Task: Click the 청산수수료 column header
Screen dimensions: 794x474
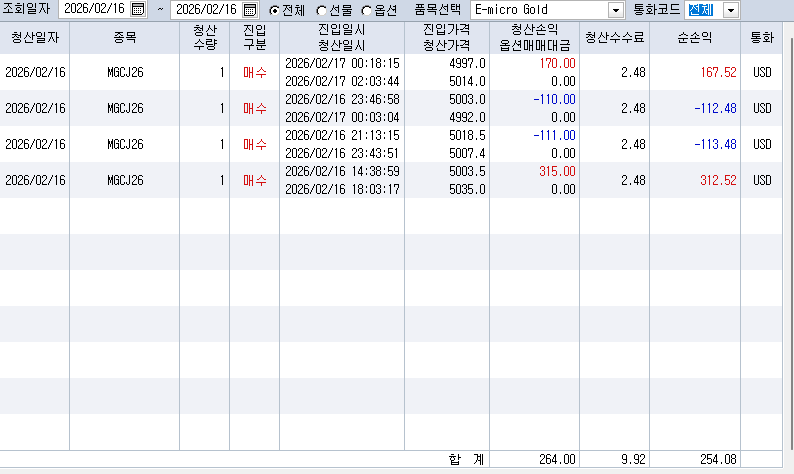Action: point(615,37)
